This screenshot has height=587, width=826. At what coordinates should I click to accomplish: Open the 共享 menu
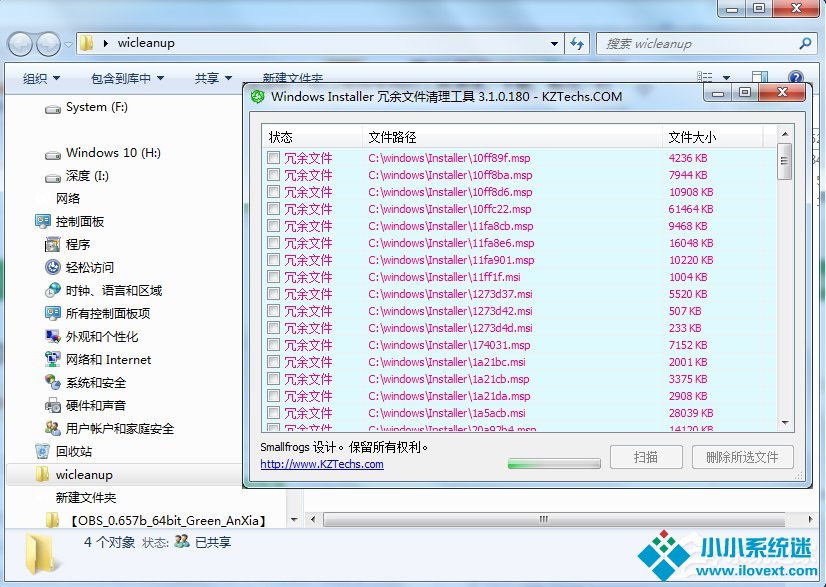point(213,79)
